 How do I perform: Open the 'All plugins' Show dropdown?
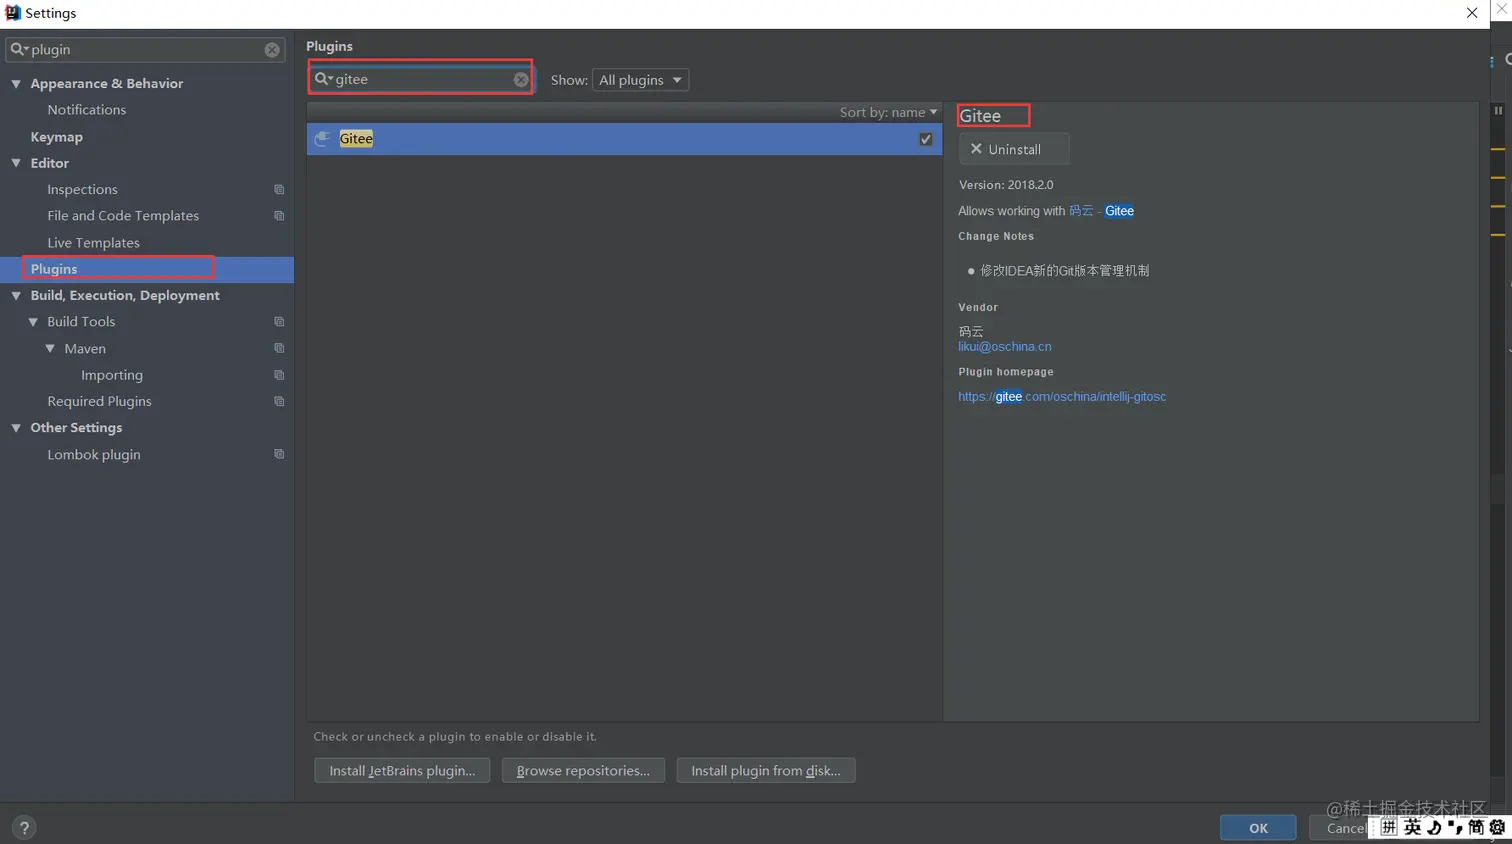point(640,80)
